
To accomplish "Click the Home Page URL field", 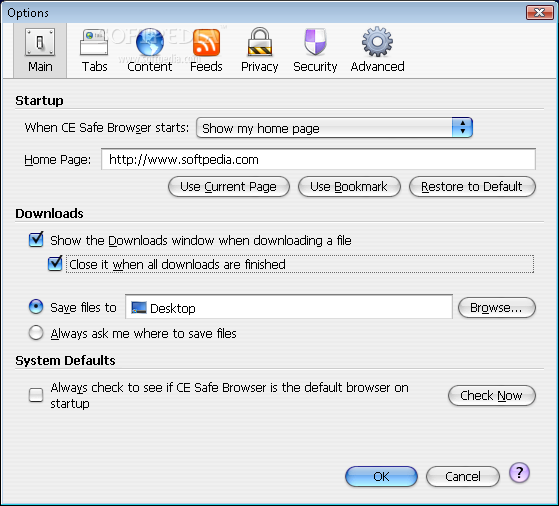I will point(318,159).
